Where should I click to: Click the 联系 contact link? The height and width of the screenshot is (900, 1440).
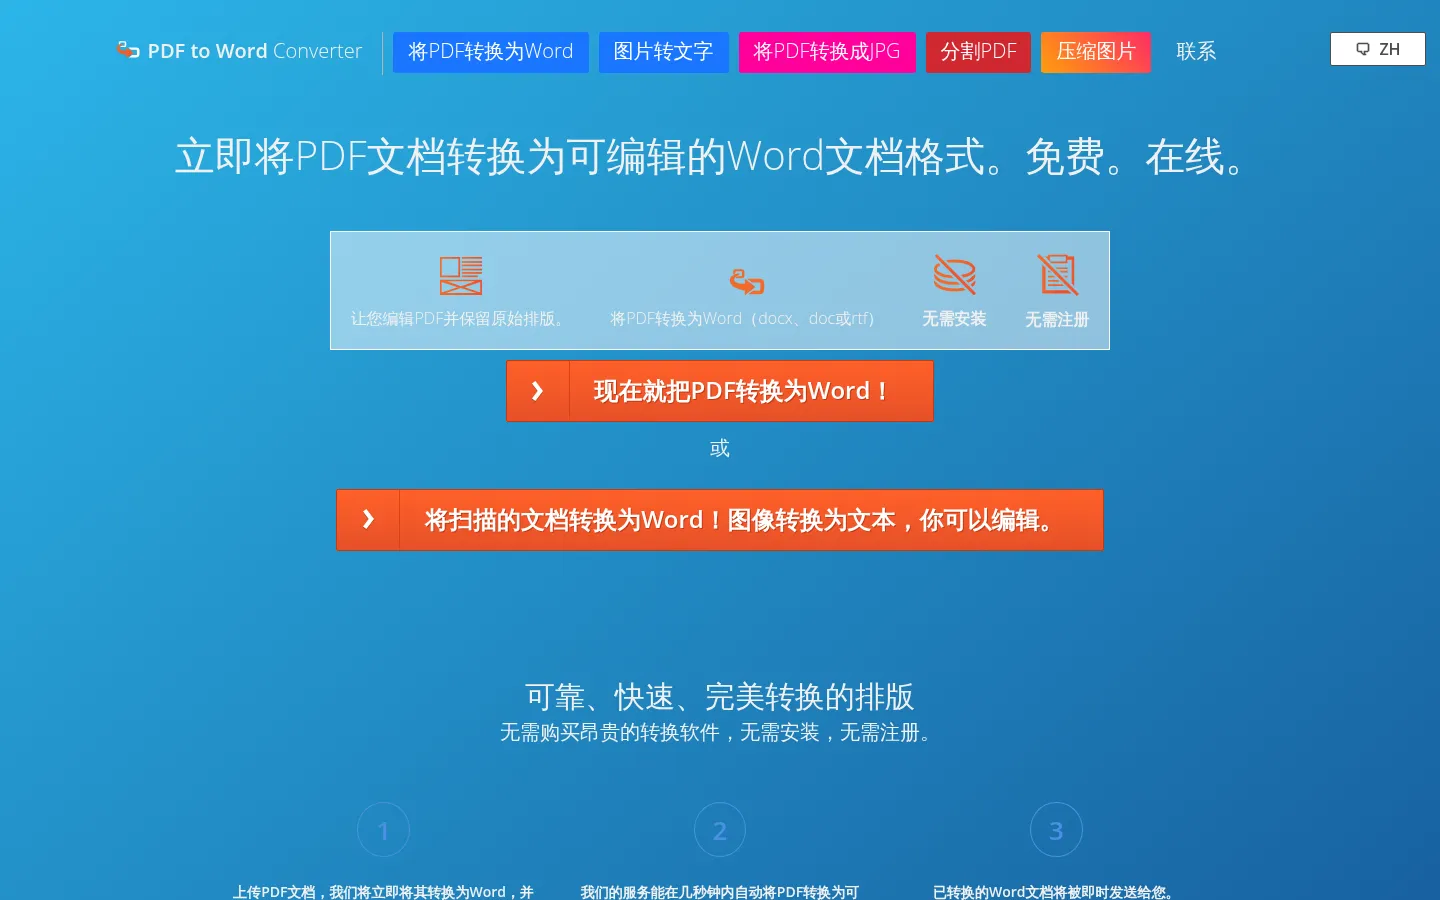click(1196, 52)
